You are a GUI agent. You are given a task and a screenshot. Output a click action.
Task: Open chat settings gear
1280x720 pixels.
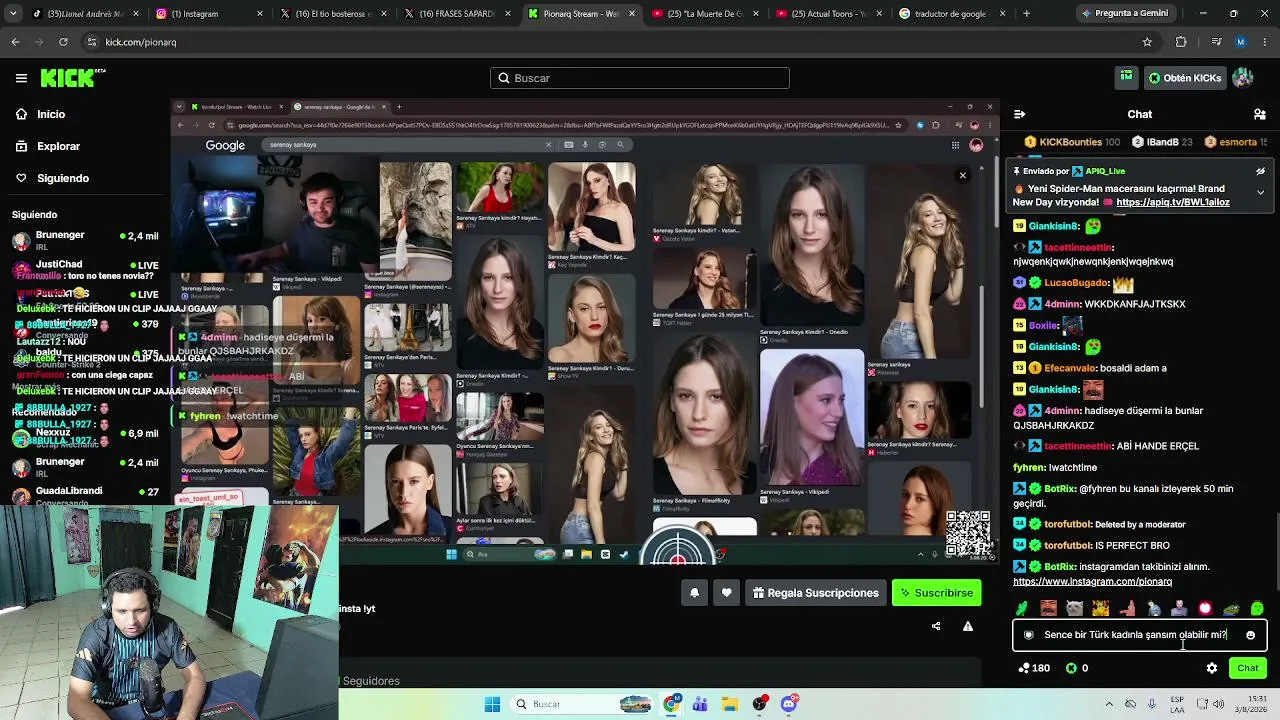[1212, 668]
